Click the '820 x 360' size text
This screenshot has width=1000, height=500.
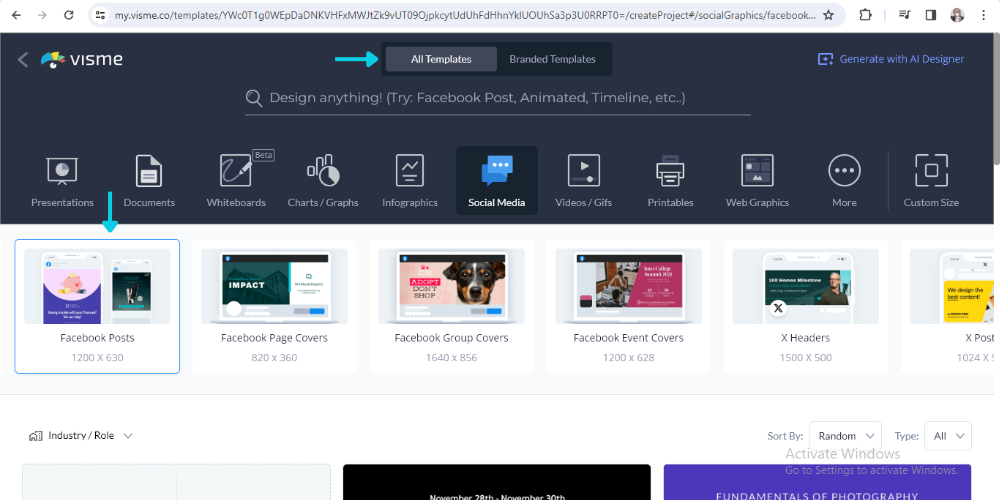pos(274,358)
